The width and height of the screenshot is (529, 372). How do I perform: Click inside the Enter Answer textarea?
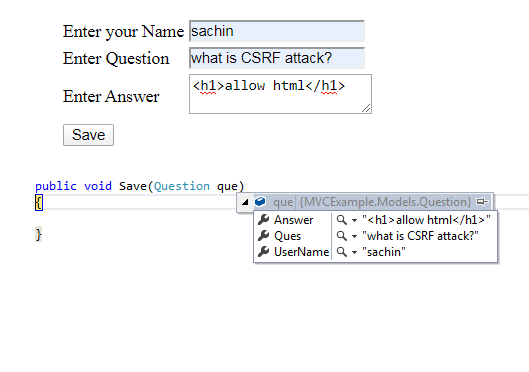[x=280, y=94]
